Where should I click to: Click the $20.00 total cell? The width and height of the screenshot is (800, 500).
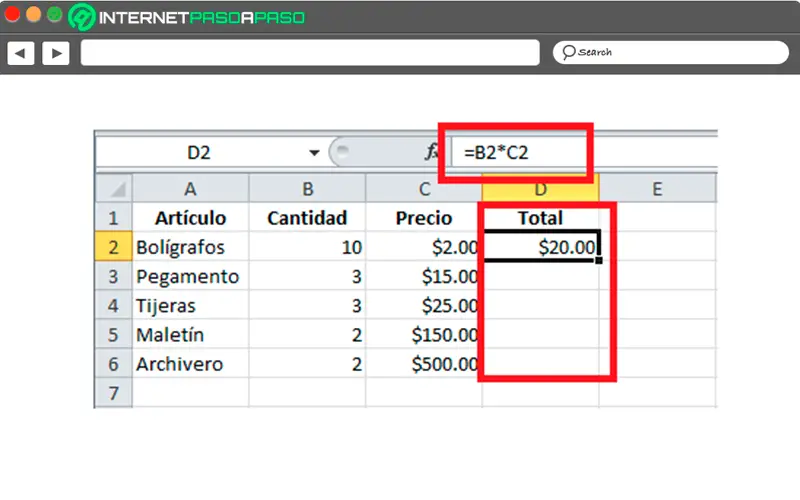click(x=540, y=247)
